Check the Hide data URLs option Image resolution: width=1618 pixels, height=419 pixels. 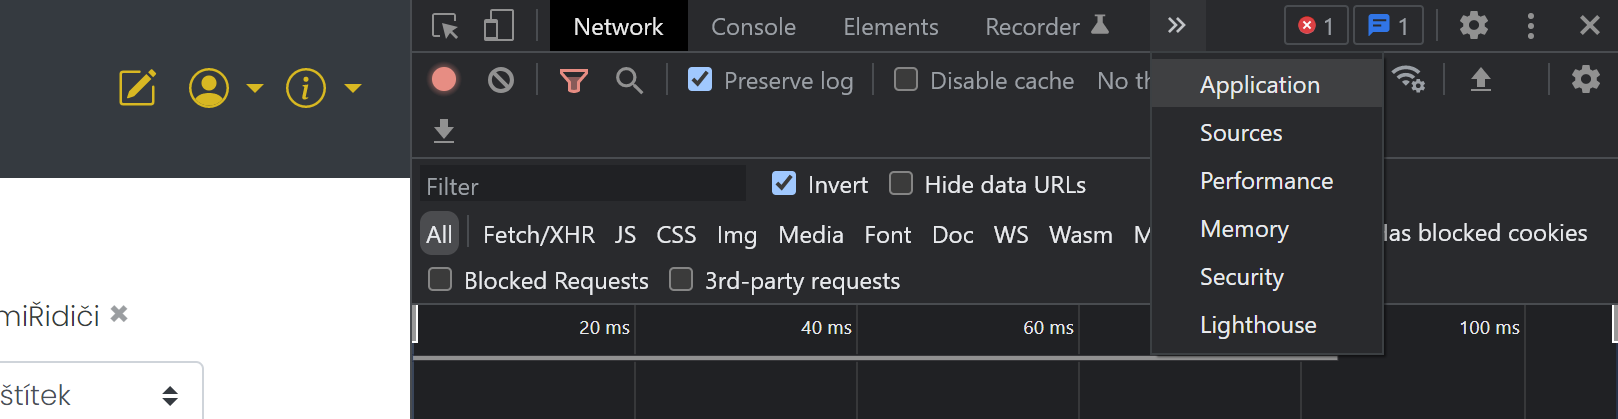901,184
